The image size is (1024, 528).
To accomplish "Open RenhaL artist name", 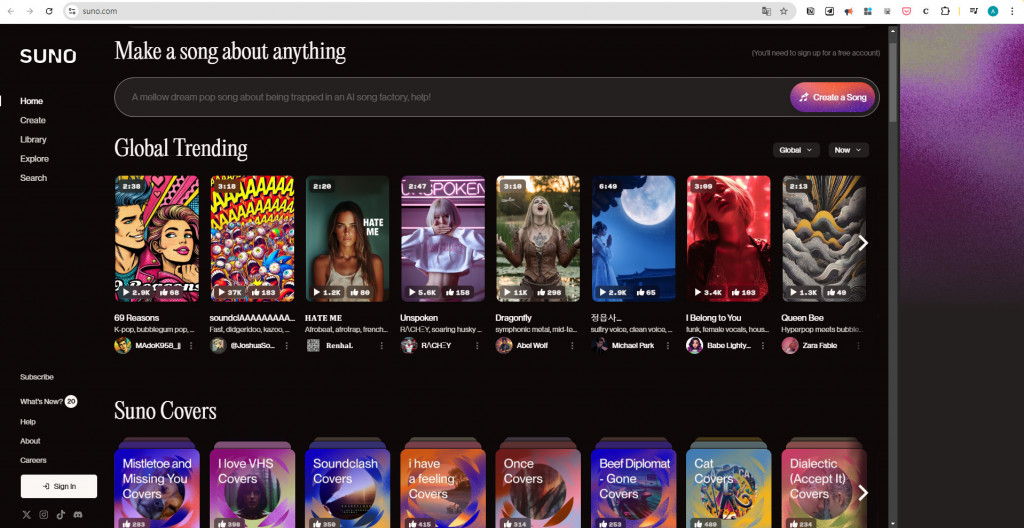I will point(339,346).
